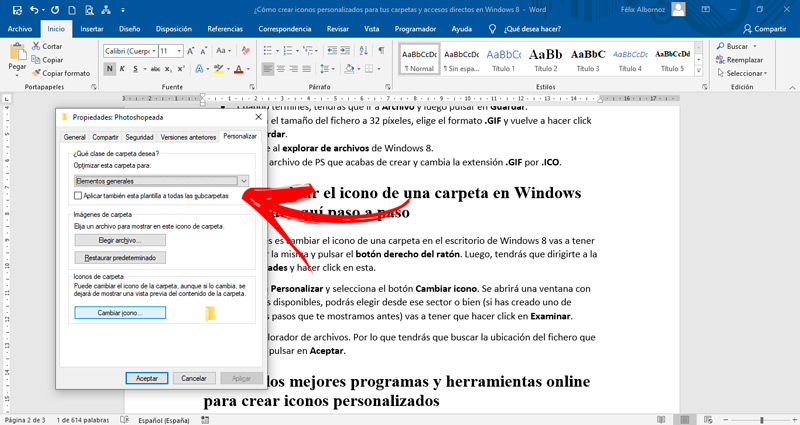
Task: Apply strikethrough with the abc icon
Action: (x=156, y=68)
